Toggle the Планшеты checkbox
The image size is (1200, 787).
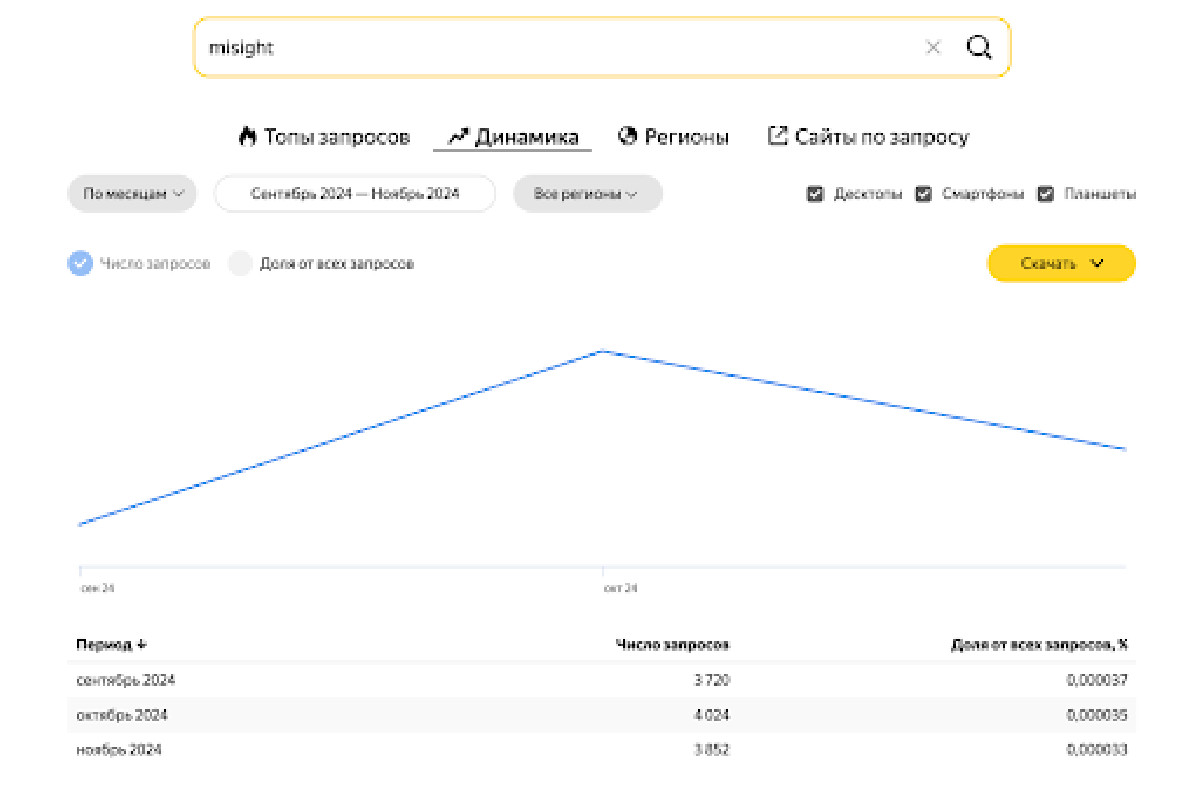click(1046, 194)
